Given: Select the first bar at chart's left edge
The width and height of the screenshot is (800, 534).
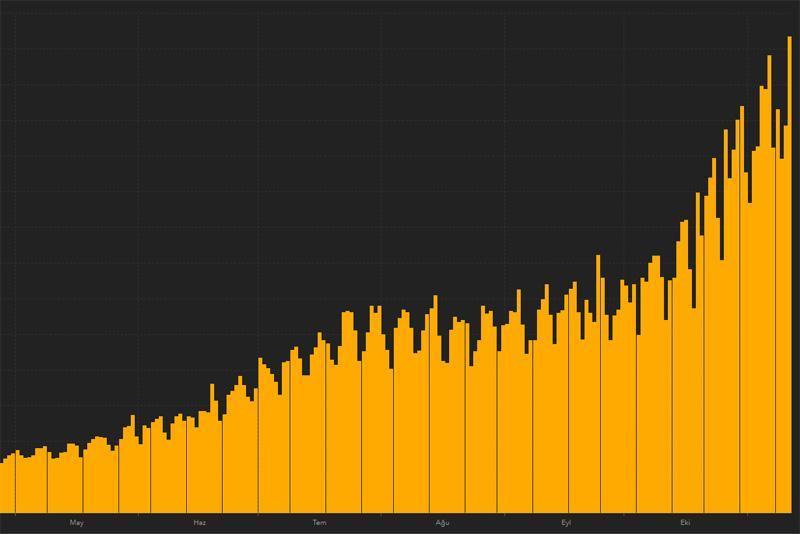Looking at the screenshot, I should 3,488.
